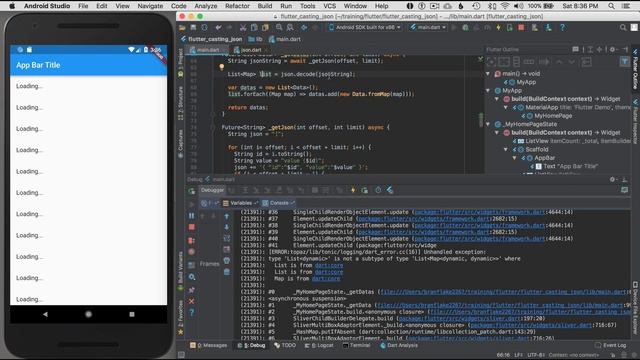The height and width of the screenshot is (360, 640).
Task: Open the TODO tool window tab
Action: pos(285,345)
